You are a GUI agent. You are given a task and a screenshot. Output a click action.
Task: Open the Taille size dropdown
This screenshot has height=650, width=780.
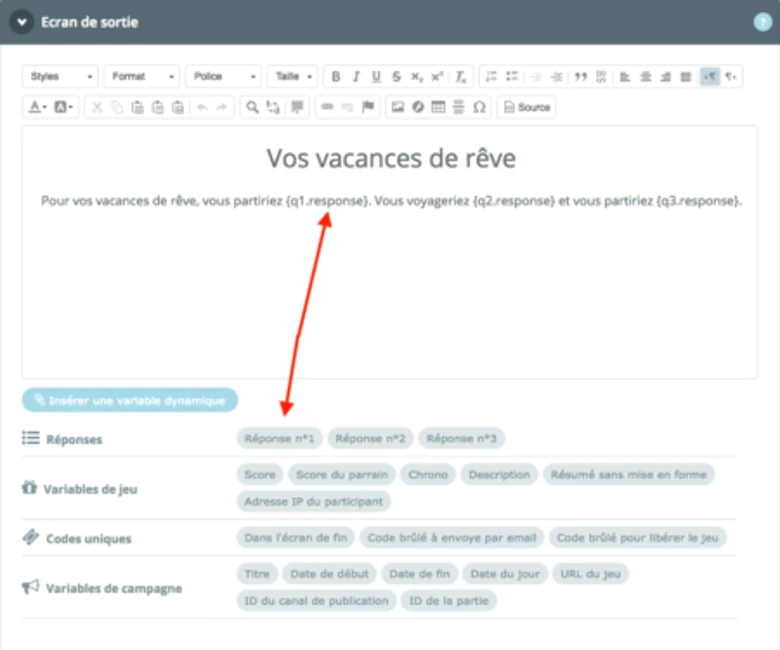point(293,77)
